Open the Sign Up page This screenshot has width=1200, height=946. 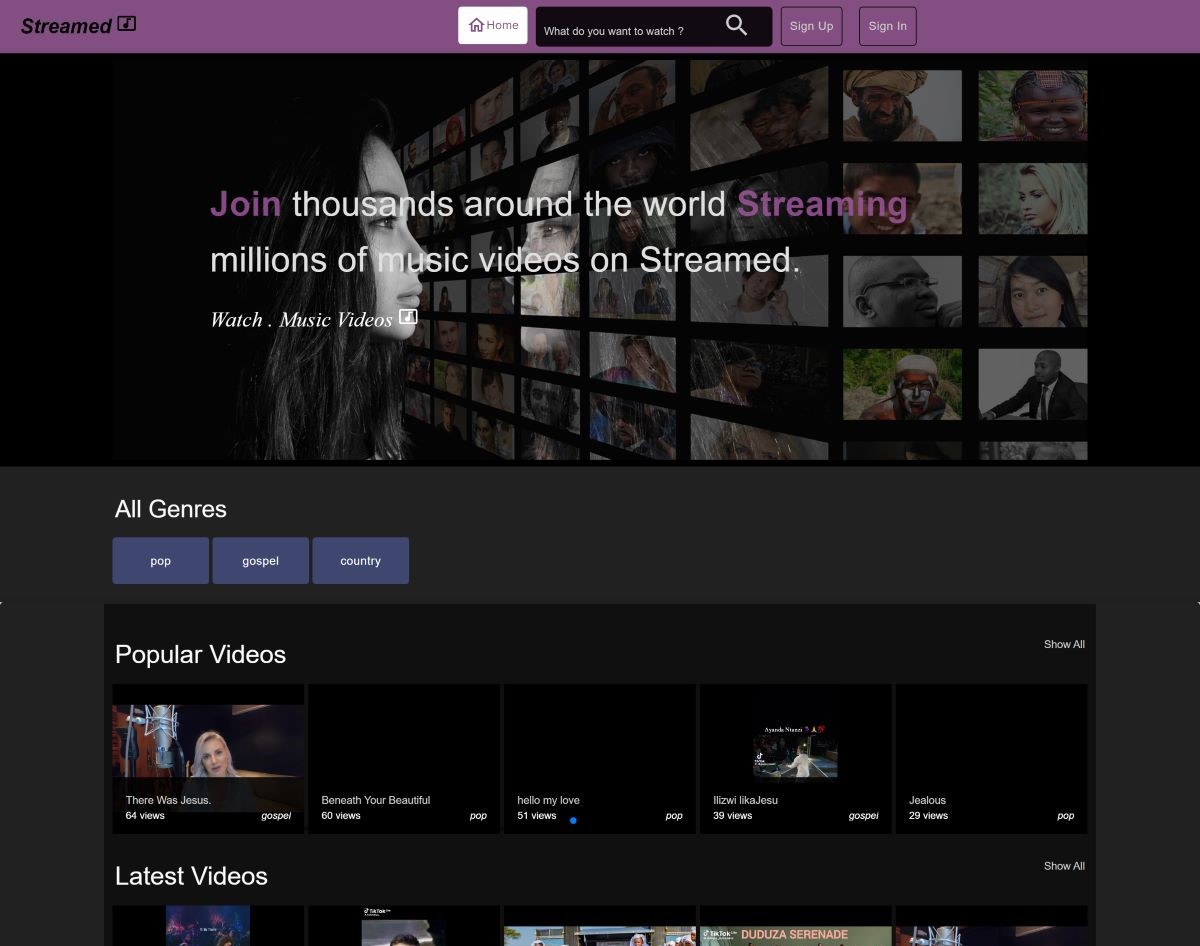click(811, 26)
